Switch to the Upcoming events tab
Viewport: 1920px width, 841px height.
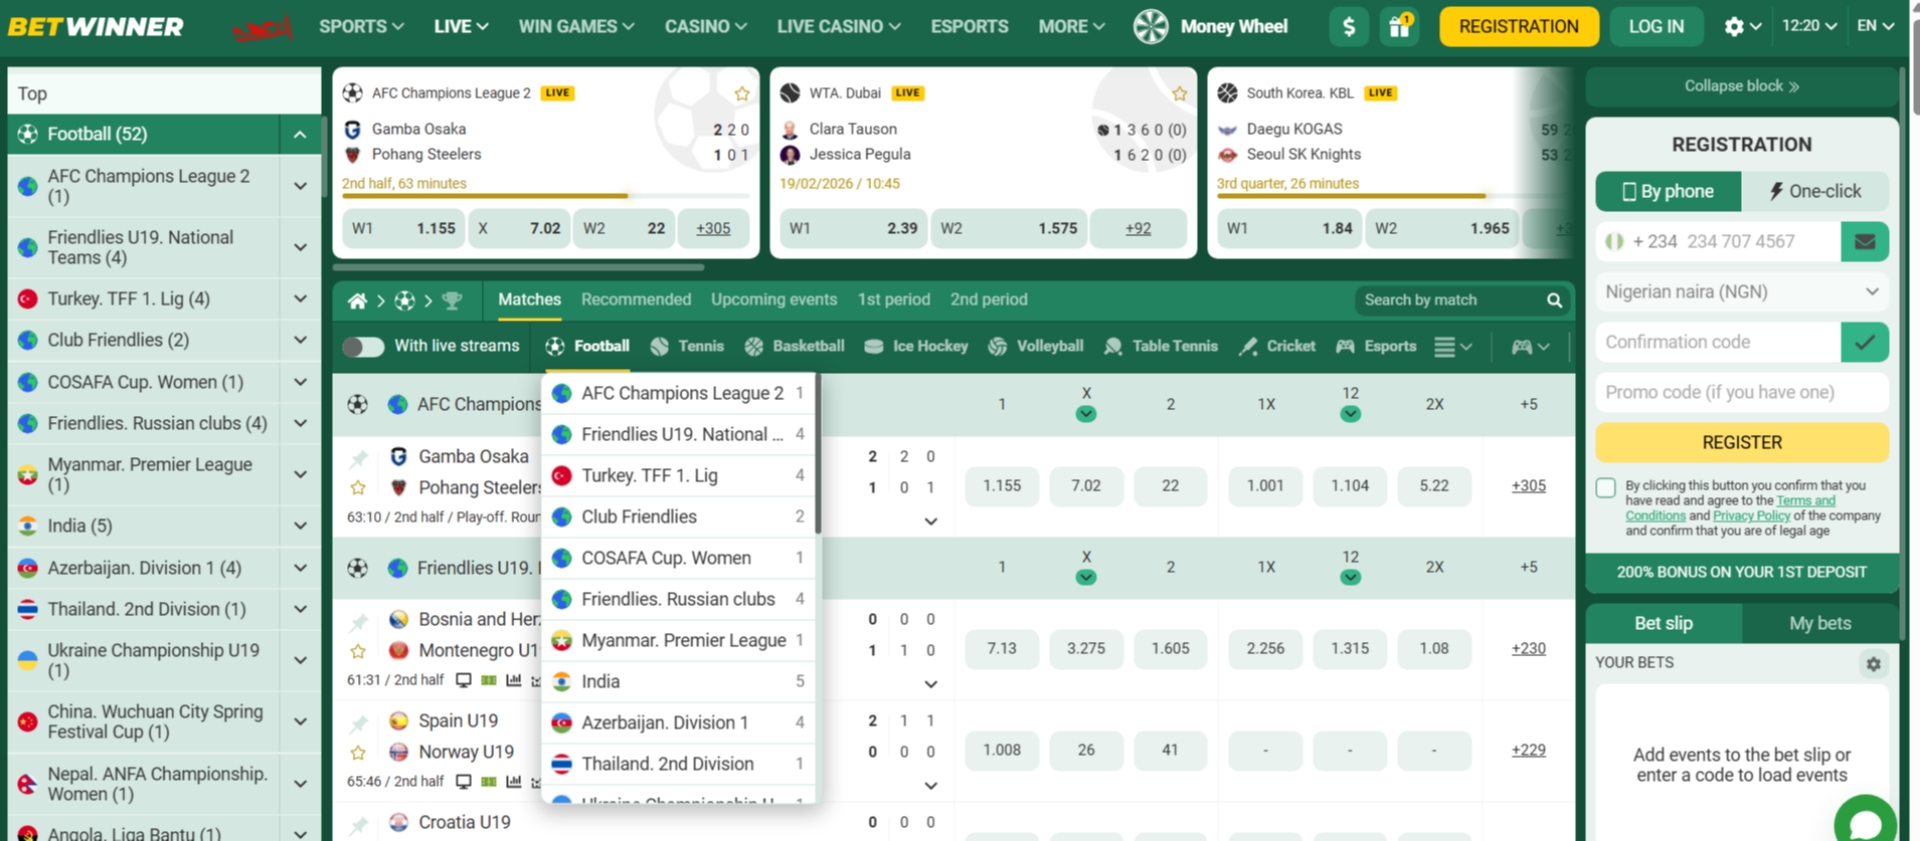[774, 299]
